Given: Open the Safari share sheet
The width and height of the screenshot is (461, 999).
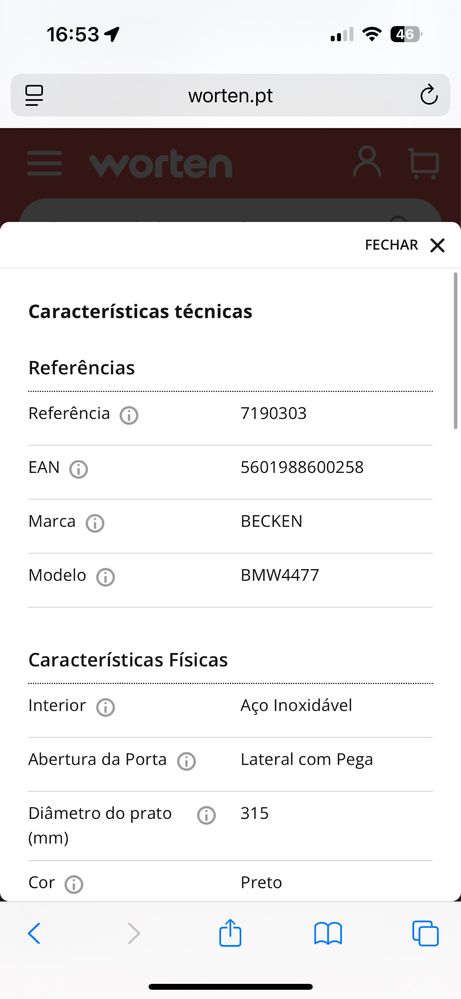Looking at the screenshot, I should coord(230,933).
